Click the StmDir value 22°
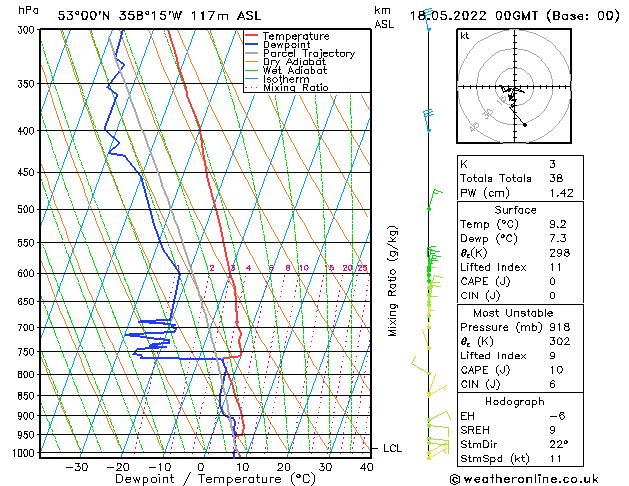Image resolution: width=629 pixels, height=486 pixels. [558, 445]
